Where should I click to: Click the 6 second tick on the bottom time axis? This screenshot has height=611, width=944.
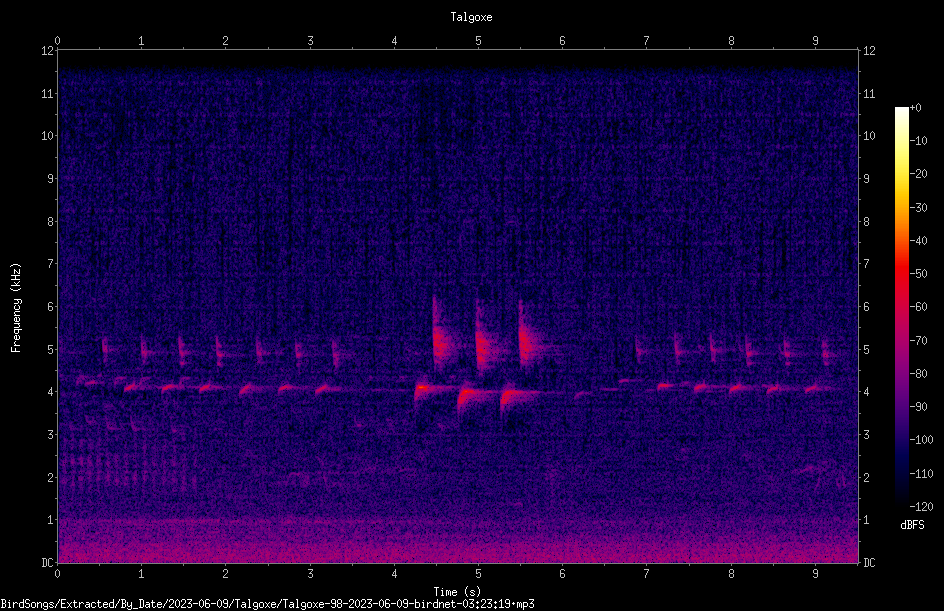[x=562, y=574]
